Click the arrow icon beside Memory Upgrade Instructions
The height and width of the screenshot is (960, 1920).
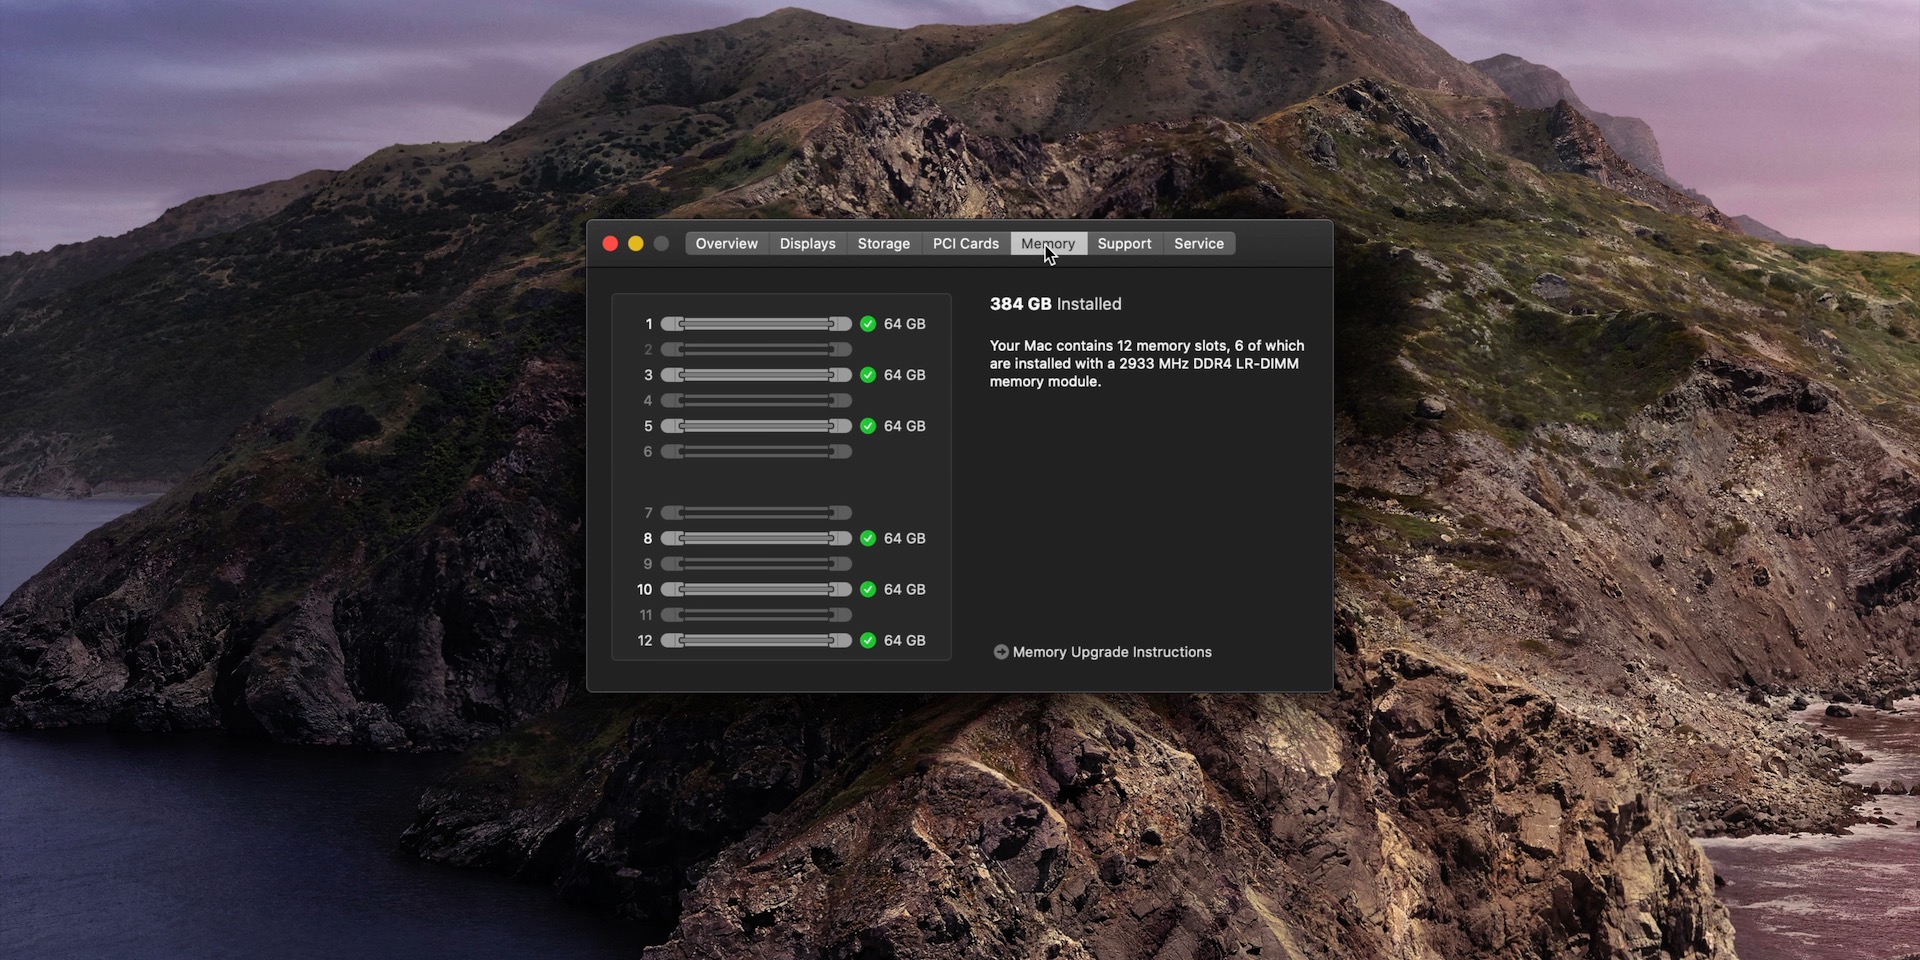(x=1000, y=652)
